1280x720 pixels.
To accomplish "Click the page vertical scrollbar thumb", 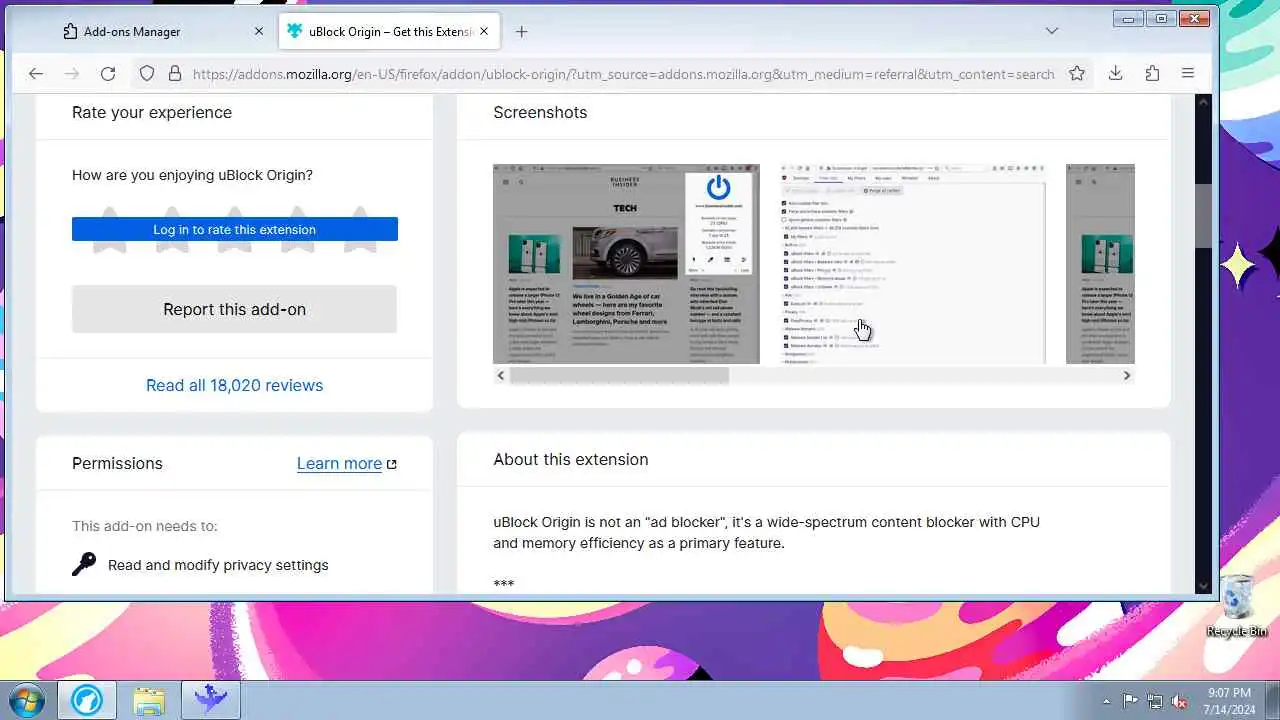I will pos(1203,215).
